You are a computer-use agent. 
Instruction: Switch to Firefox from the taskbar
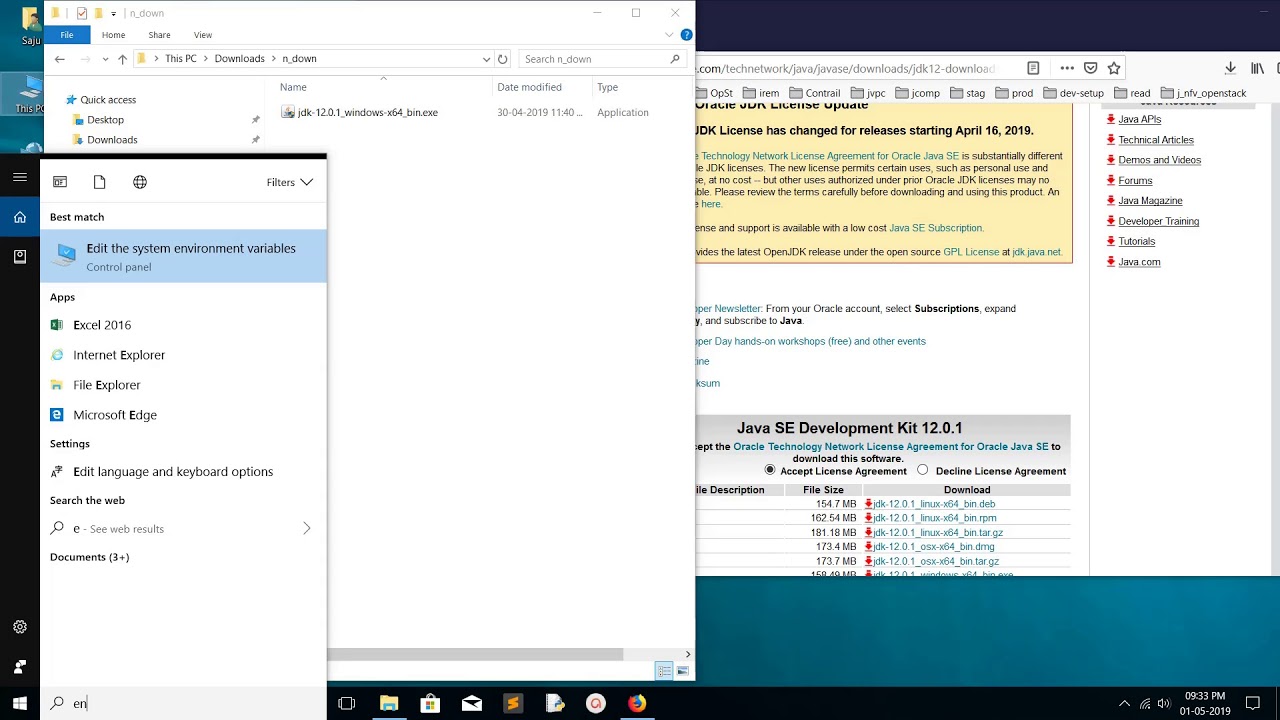(637, 704)
